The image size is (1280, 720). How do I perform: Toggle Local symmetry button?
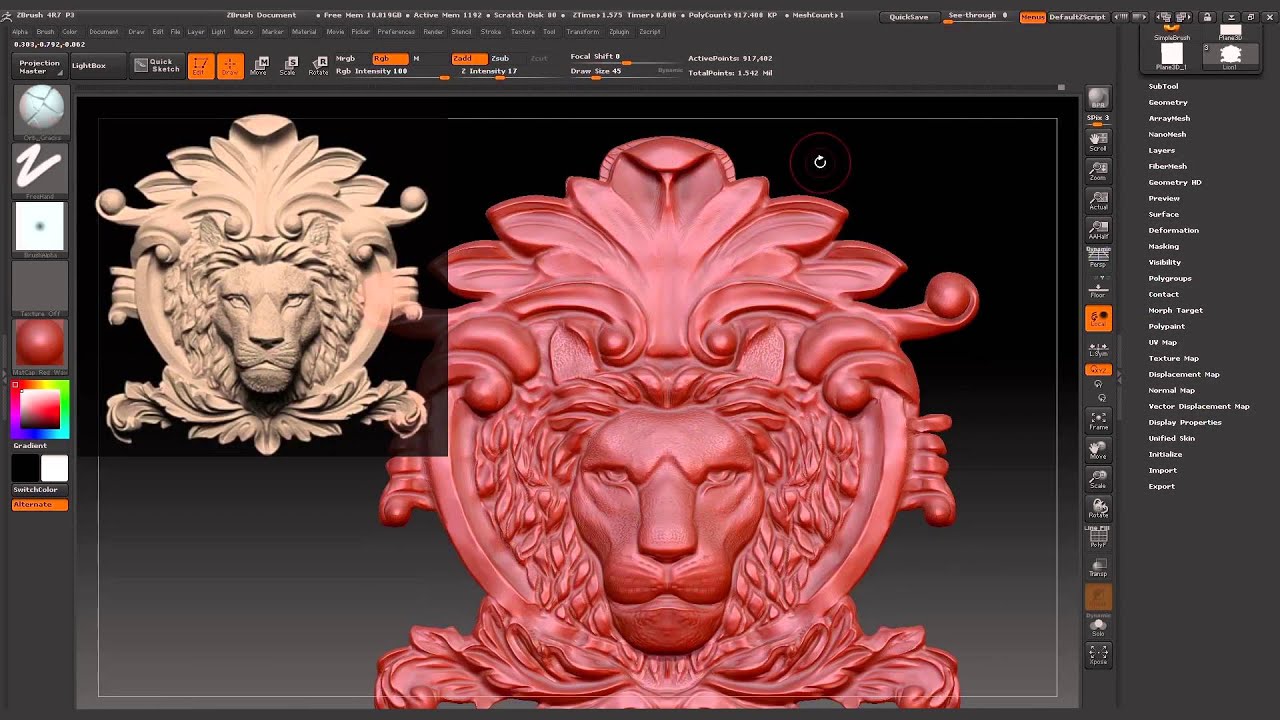(x=1098, y=318)
